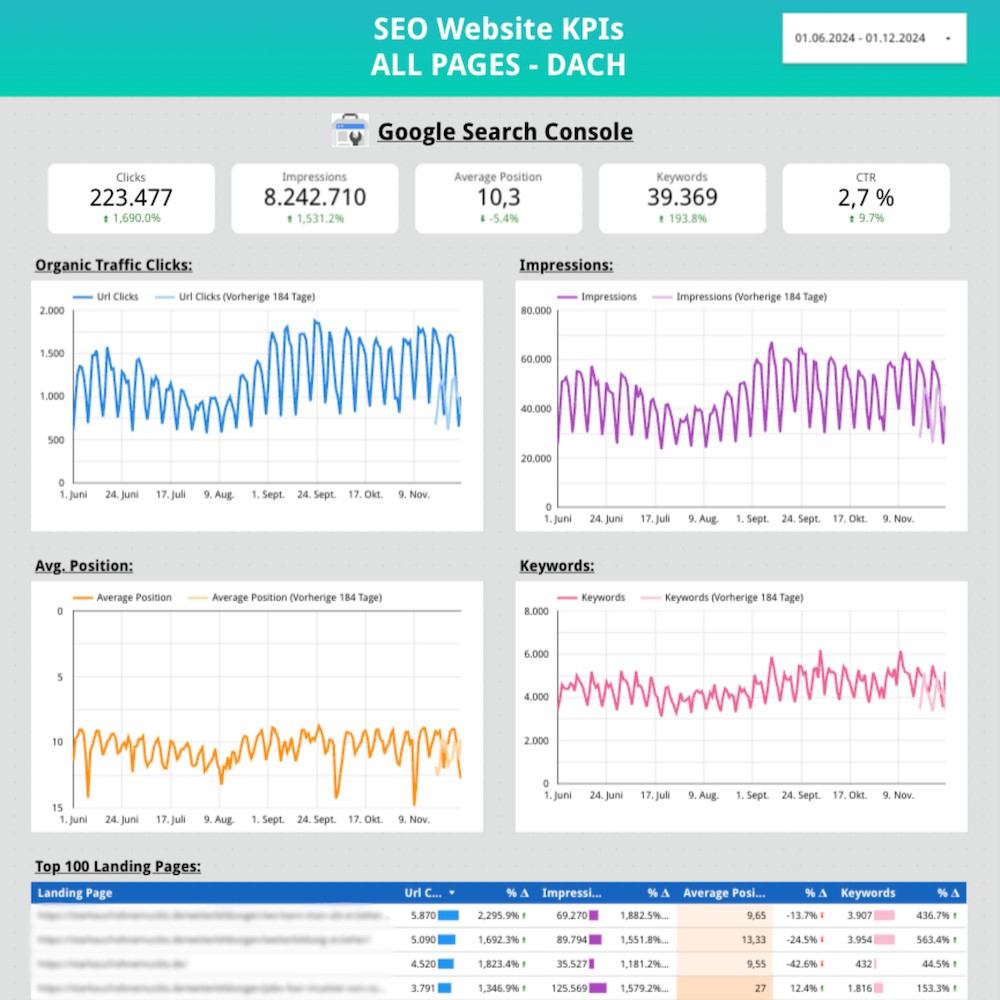This screenshot has width=1000, height=1000.
Task: Sort by the Average Posi... column header
Action: pos(724,893)
